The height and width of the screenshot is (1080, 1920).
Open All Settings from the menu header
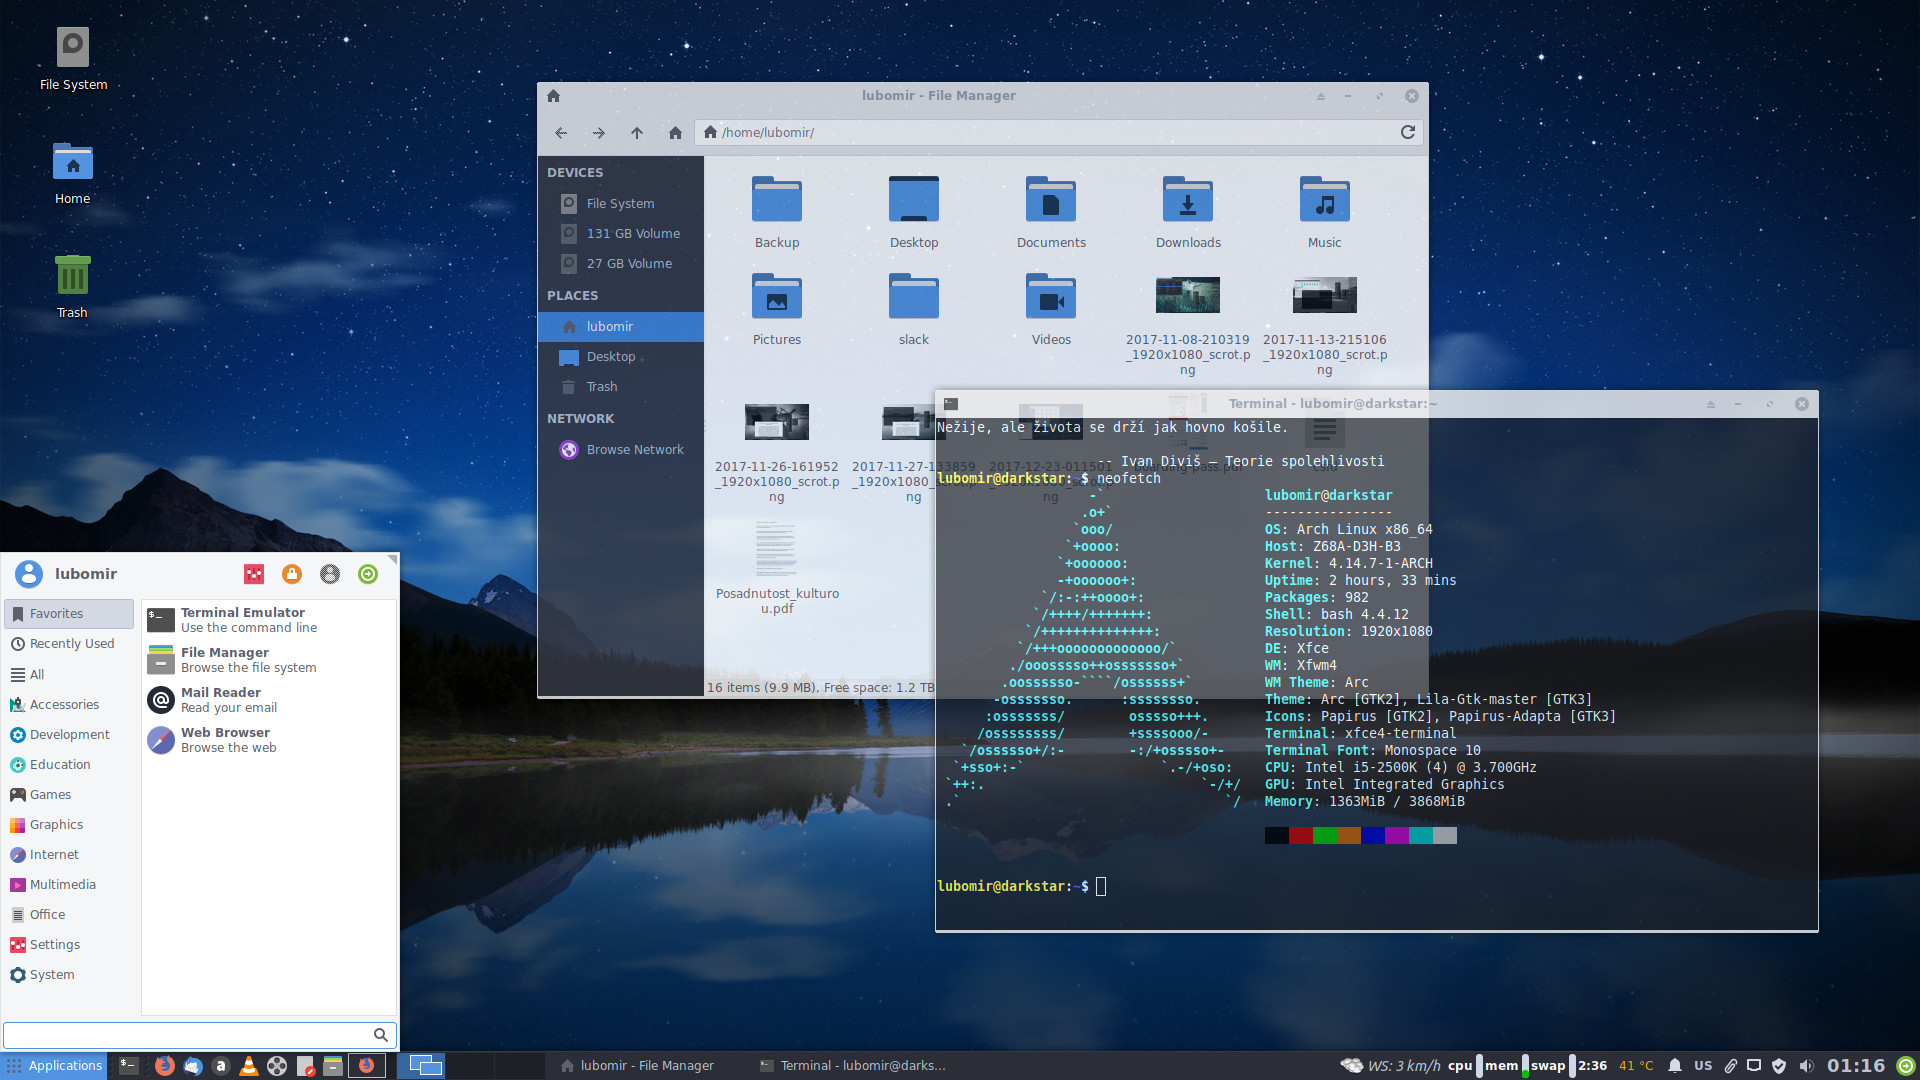(254, 574)
